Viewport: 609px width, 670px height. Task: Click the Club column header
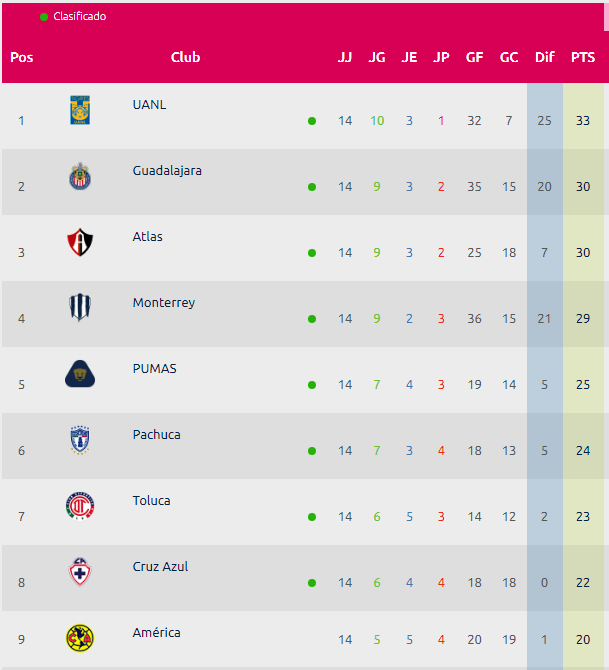click(185, 57)
